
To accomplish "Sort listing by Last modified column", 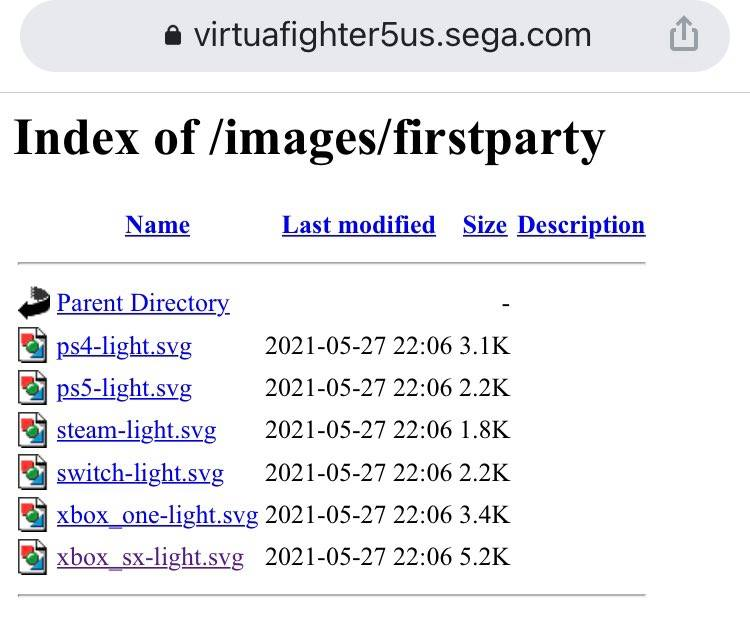I will [358, 225].
